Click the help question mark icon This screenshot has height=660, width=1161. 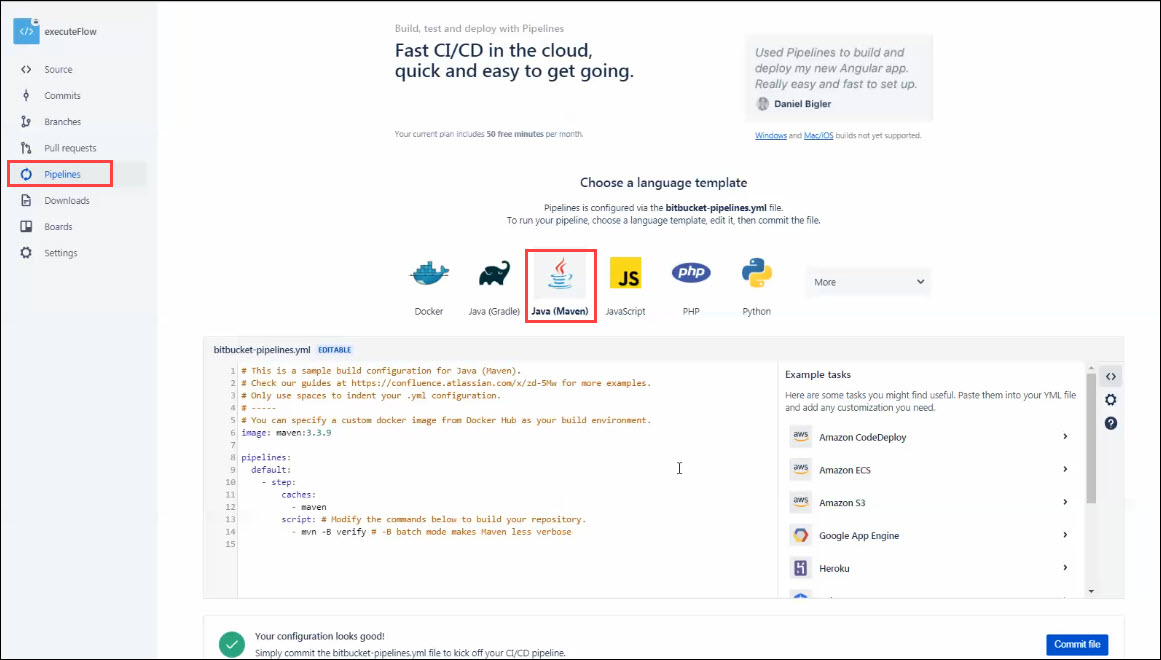point(1111,424)
